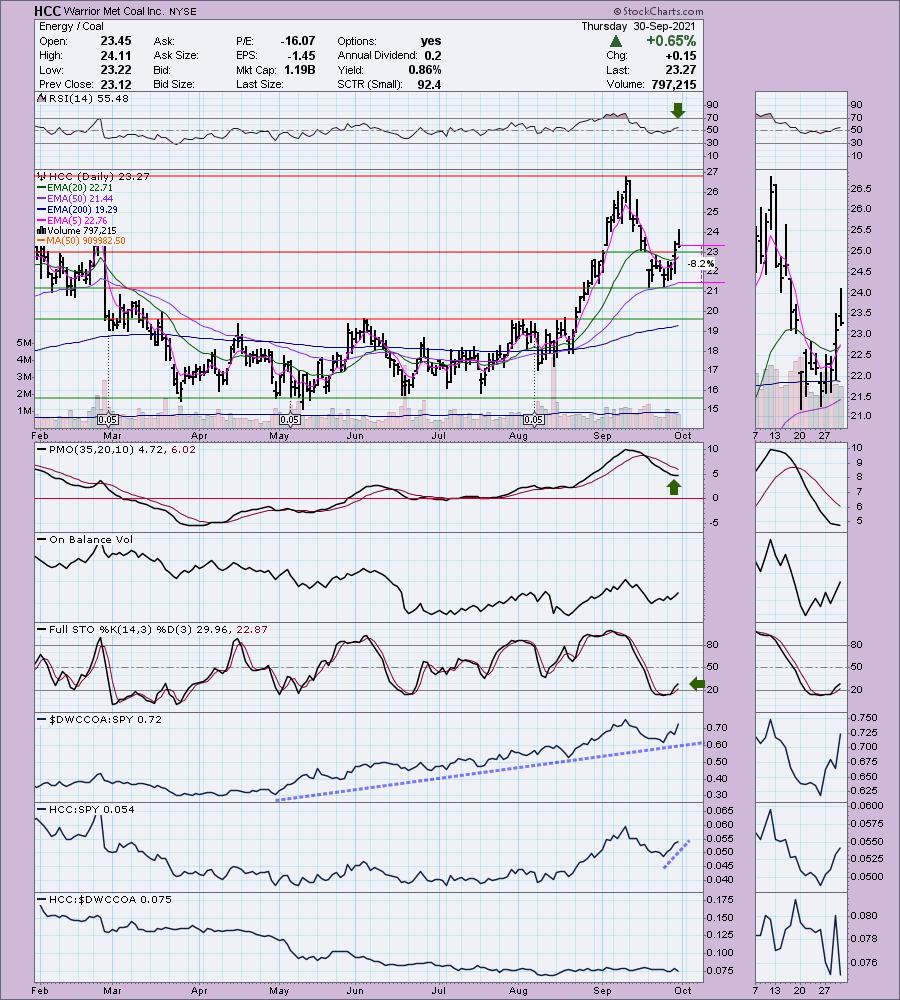Select the Warrior Met Coal Inc. company name

click(115, 11)
